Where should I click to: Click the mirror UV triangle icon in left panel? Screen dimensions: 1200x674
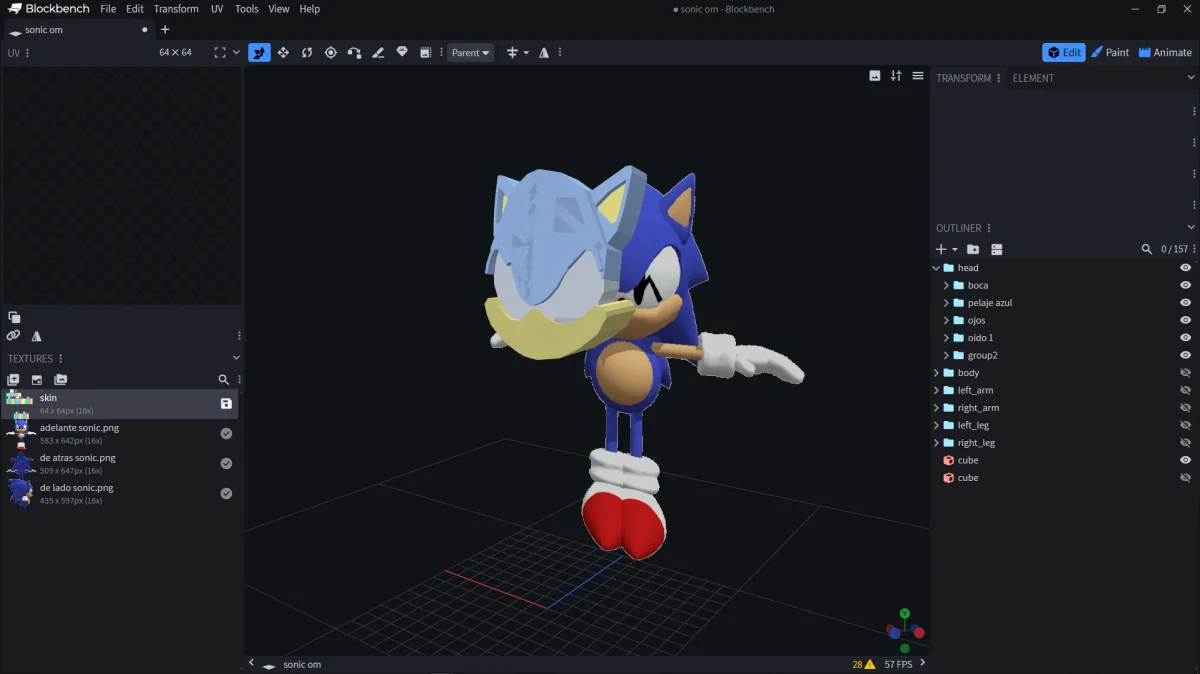(x=37, y=336)
